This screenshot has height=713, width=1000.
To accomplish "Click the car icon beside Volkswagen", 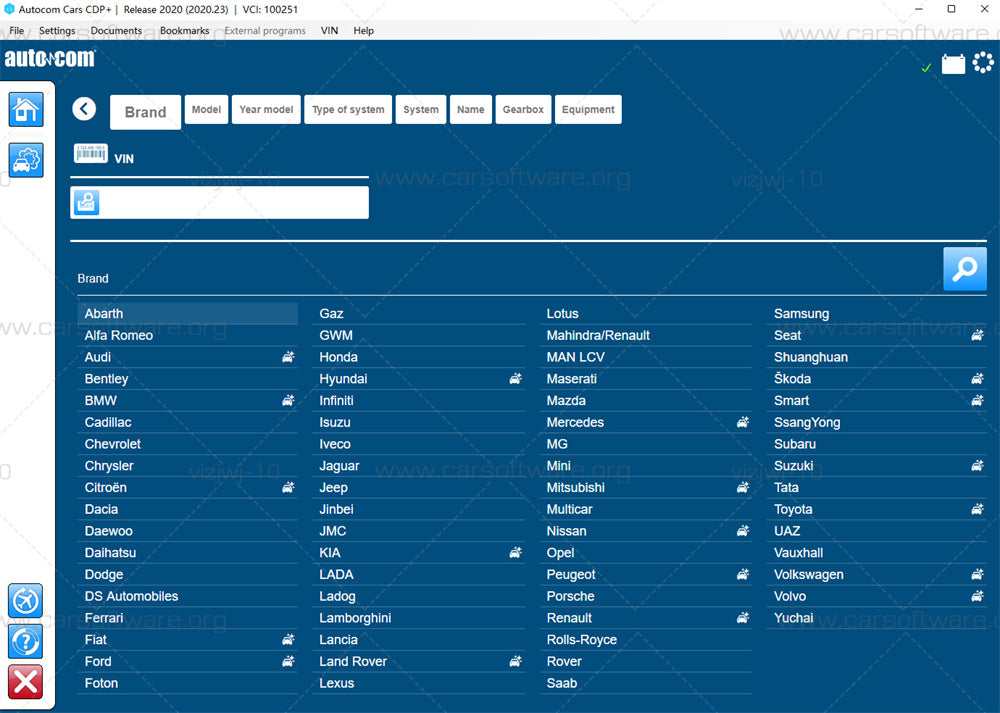I will click(977, 575).
